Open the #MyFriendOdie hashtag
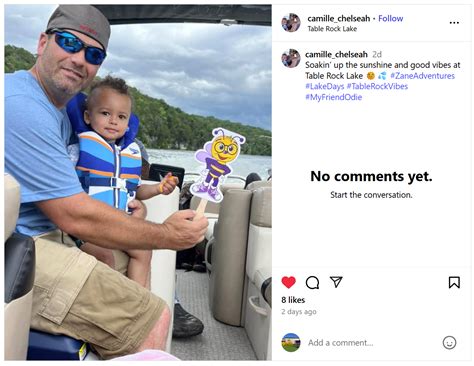The image size is (474, 366). [333, 97]
